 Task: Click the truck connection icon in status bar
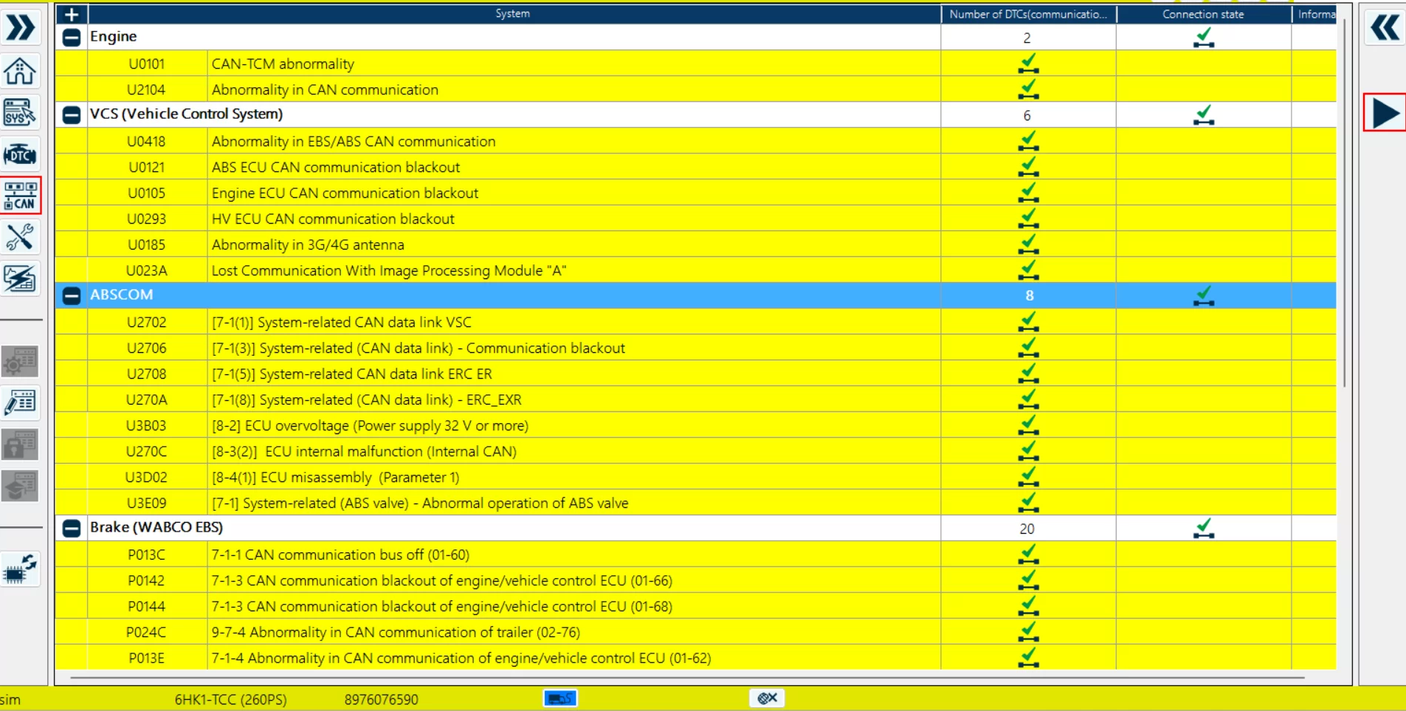[559, 698]
